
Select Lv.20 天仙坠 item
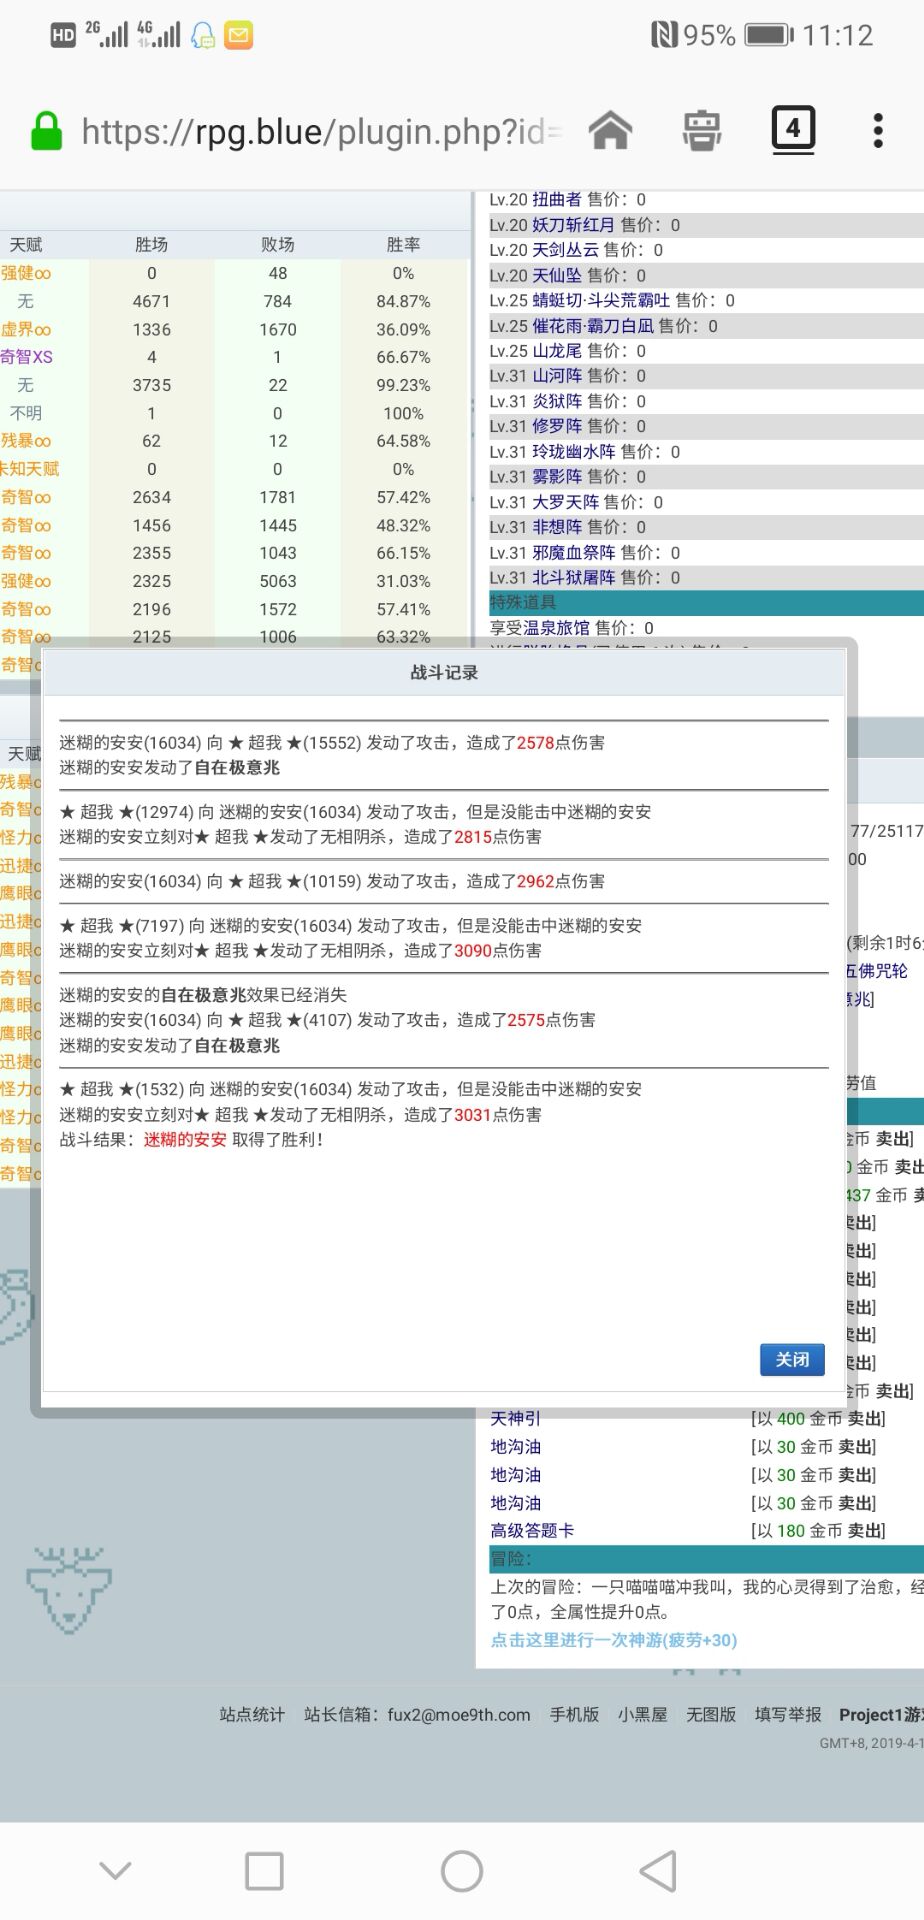point(557,275)
